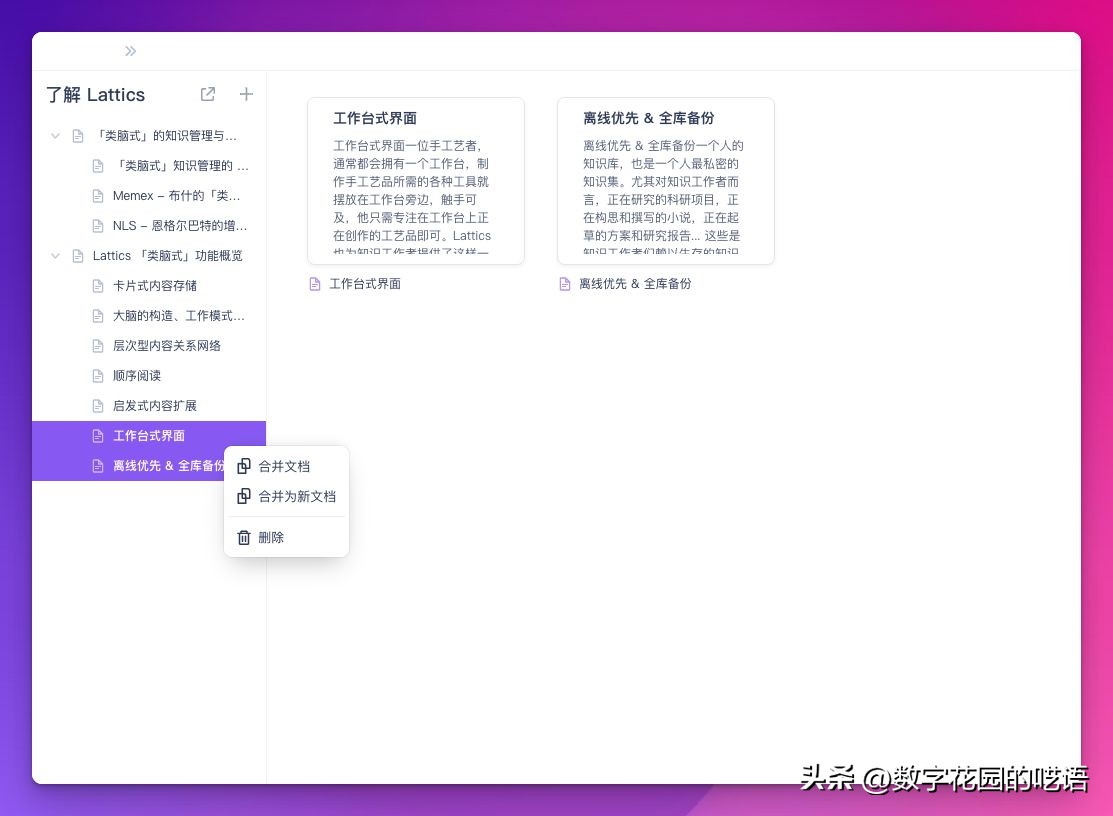The image size is (1113, 816).
Task: Select the highlighted 离线优先 & 全库备份 row
Action: coord(128,465)
